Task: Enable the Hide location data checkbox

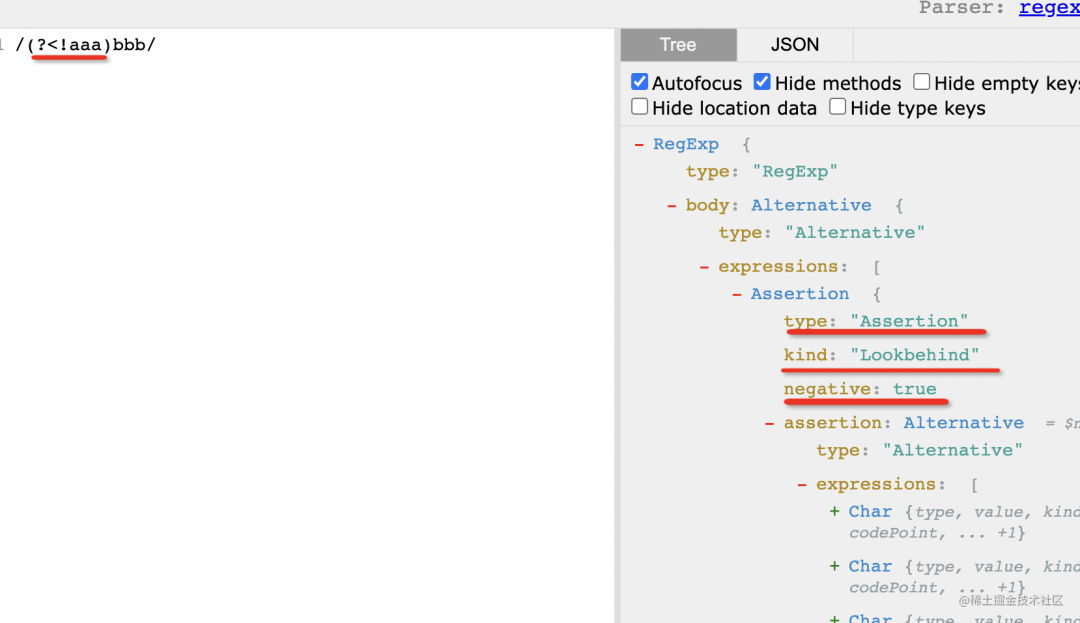Action: 639,107
